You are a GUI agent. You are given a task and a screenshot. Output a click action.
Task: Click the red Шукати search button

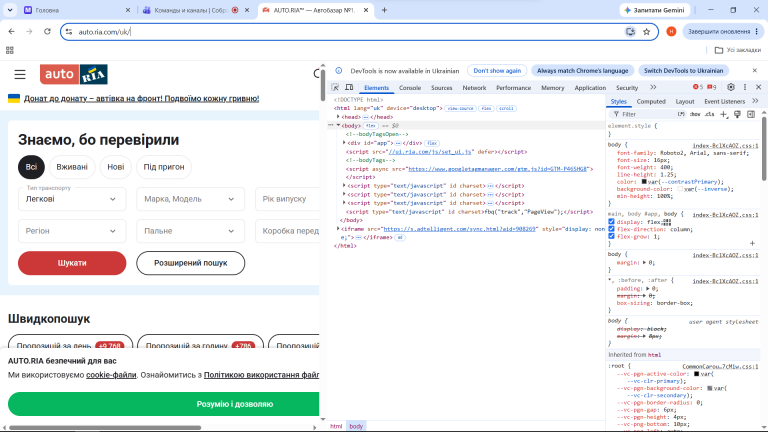click(72, 263)
